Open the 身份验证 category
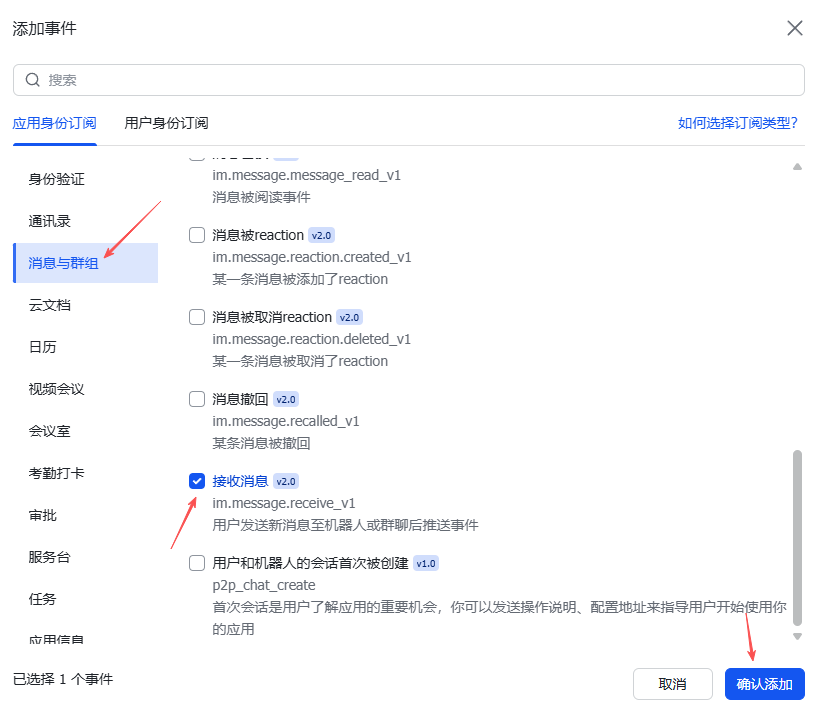 (x=57, y=179)
